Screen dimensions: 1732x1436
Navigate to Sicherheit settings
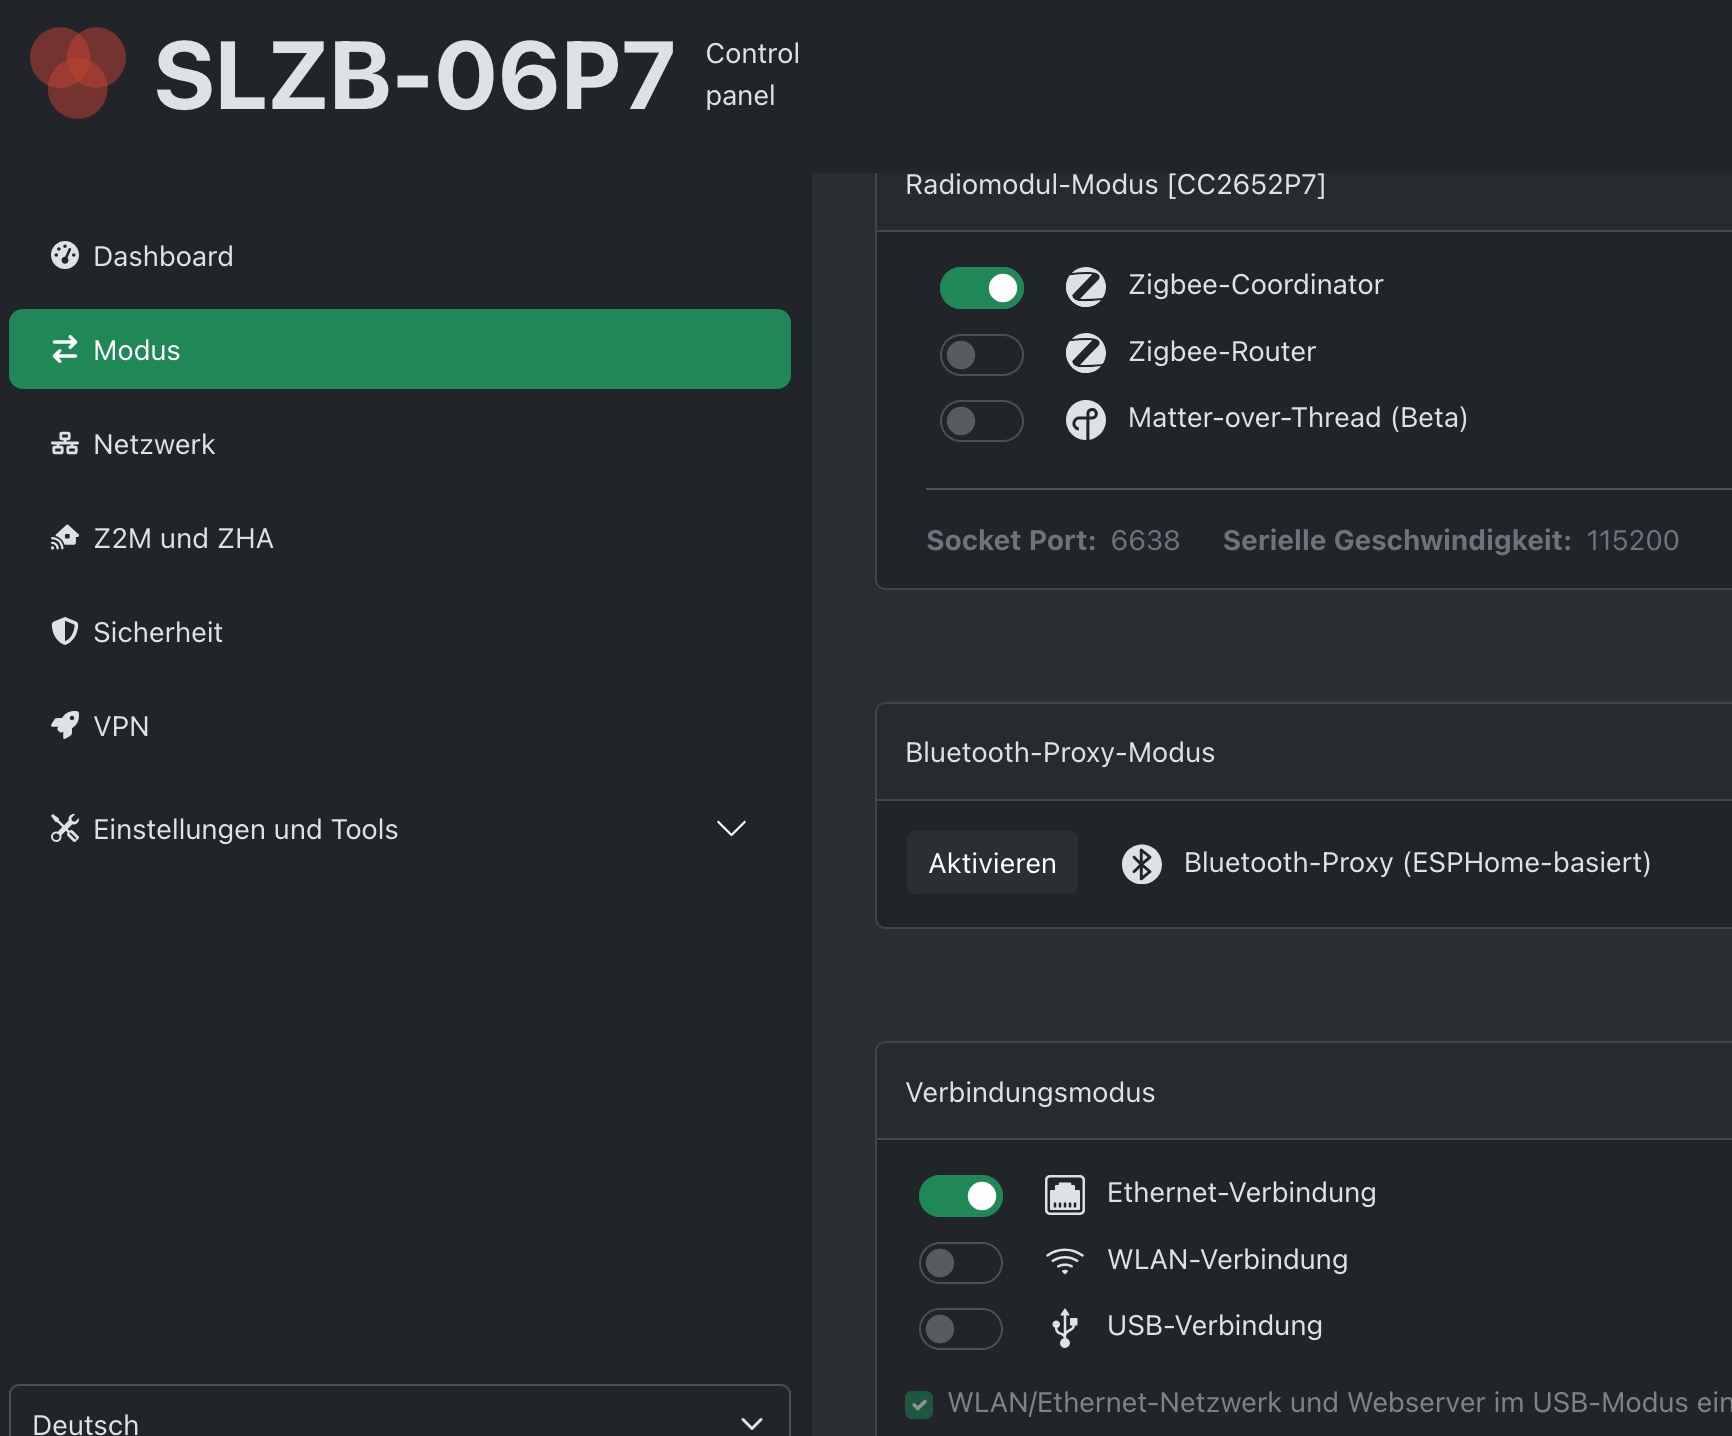coord(400,631)
